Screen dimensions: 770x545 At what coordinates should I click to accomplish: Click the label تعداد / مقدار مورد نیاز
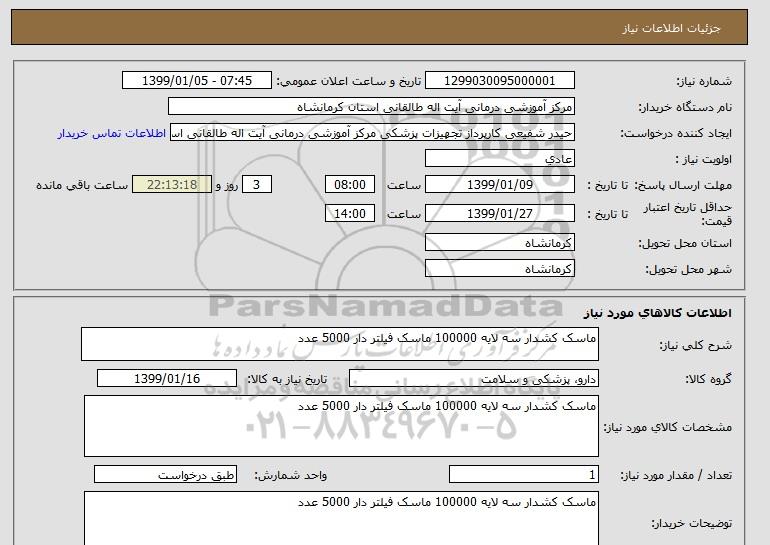(676, 475)
